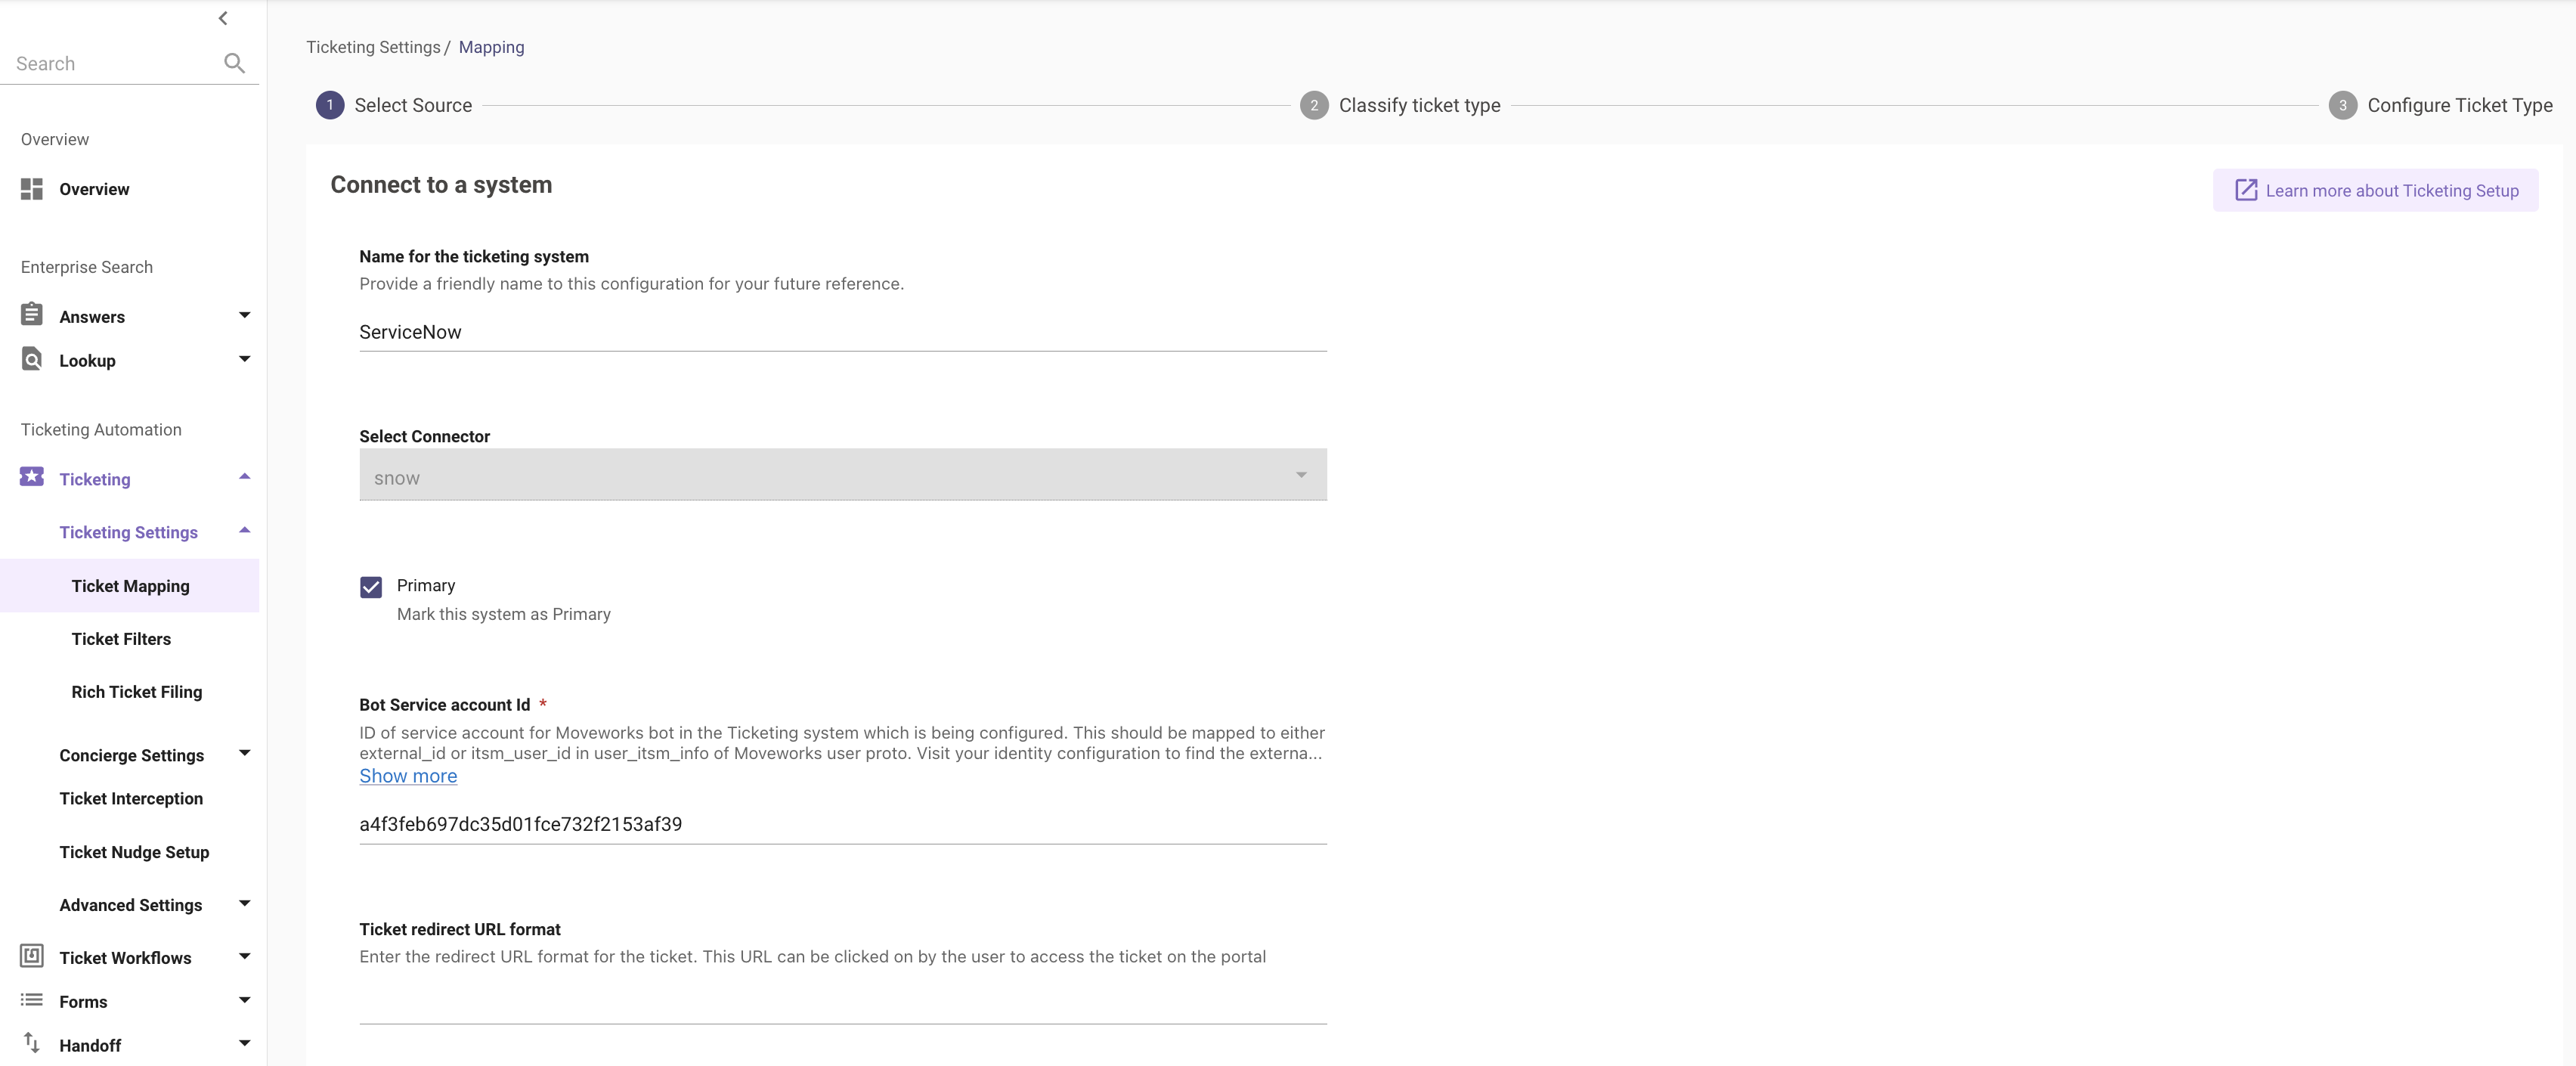This screenshot has height=1066, width=2576.
Task: Click Show more link
Action: (x=408, y=776)
